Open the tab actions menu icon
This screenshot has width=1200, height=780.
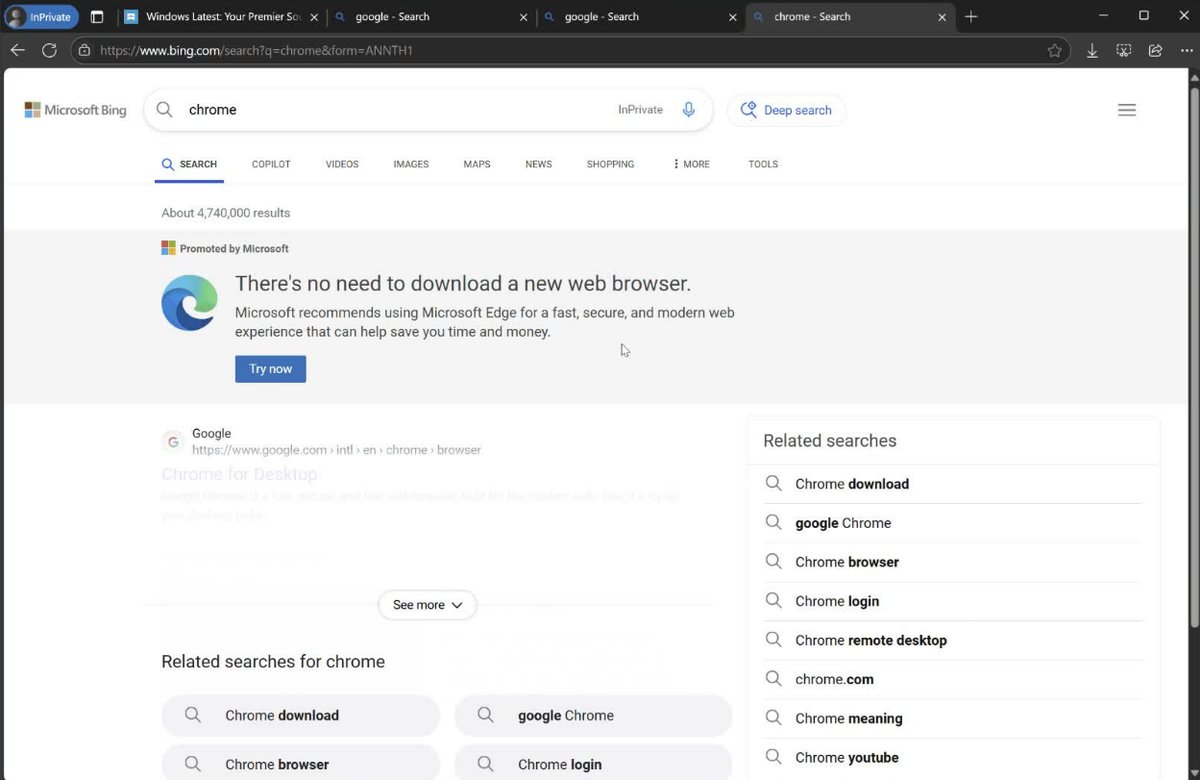coord(97,17)
